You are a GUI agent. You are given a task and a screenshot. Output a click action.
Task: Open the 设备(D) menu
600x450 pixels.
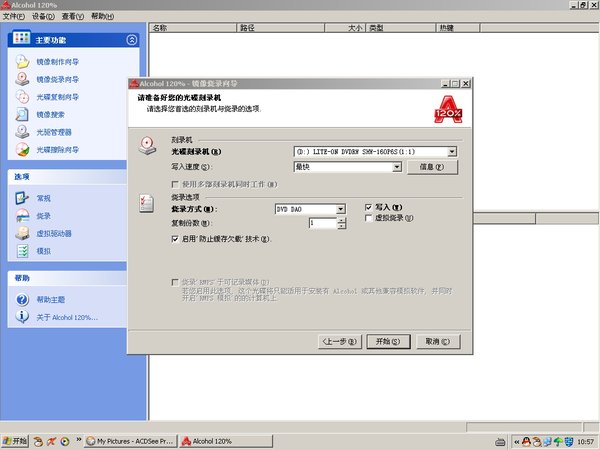pyautogui.click(x=43, y=16)
